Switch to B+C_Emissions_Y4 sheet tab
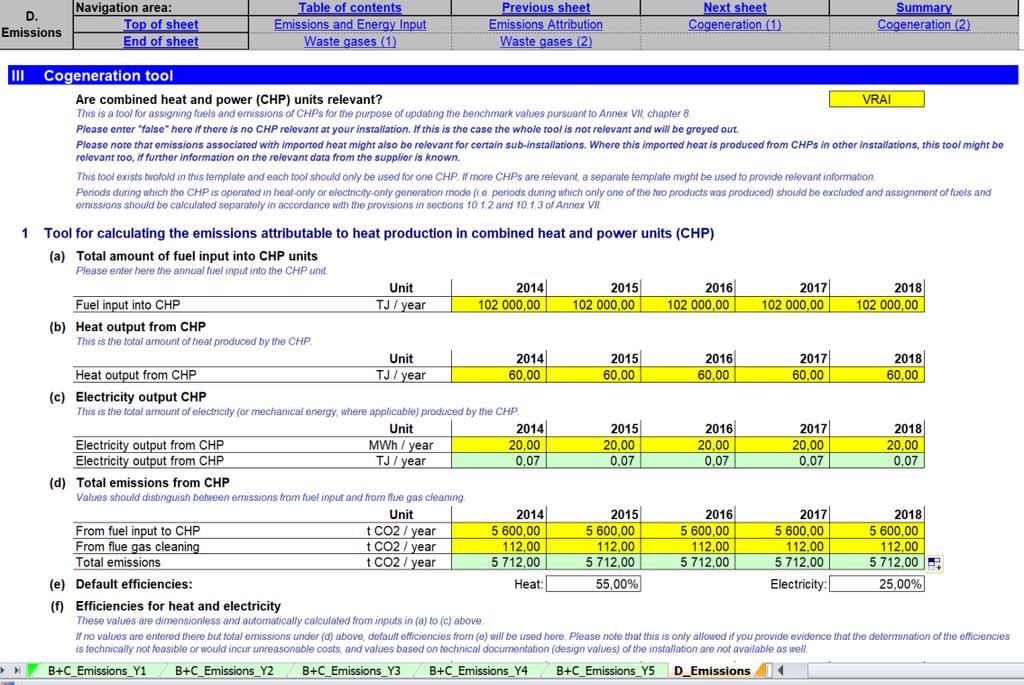 click(478, 671)
